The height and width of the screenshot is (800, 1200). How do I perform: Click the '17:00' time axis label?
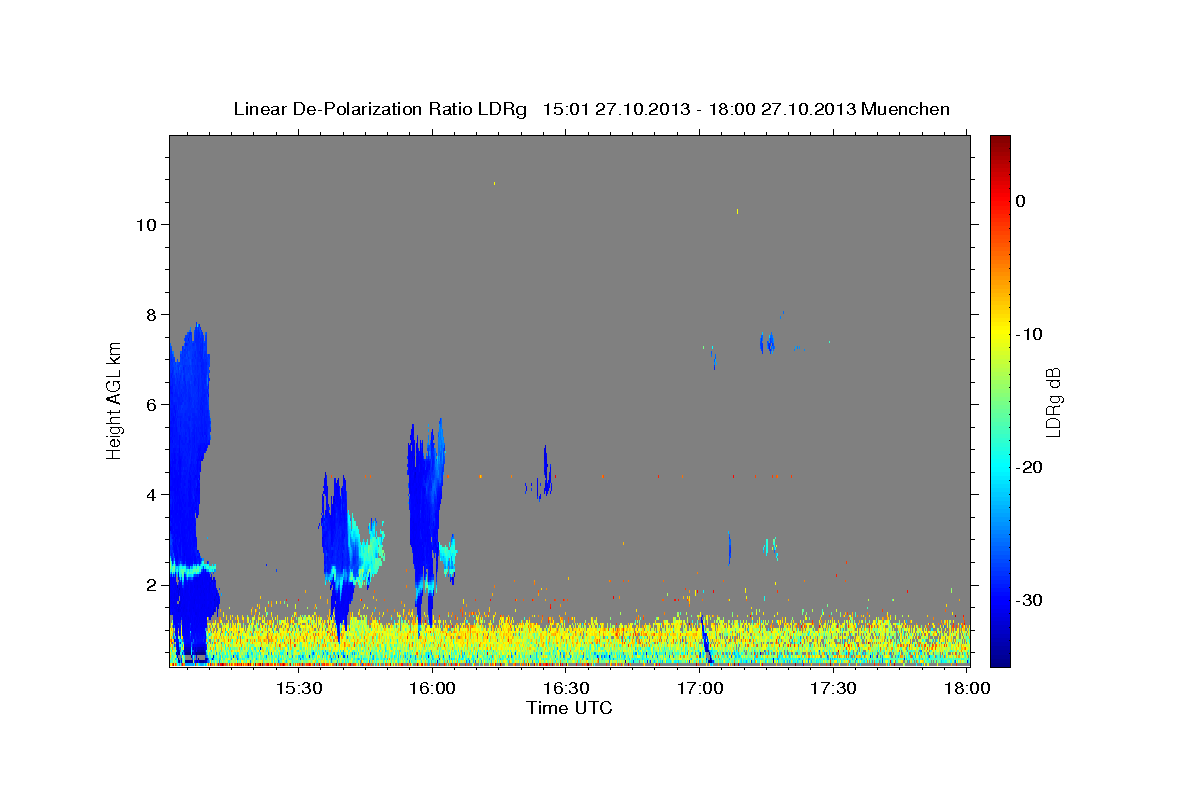coord(700,688)
